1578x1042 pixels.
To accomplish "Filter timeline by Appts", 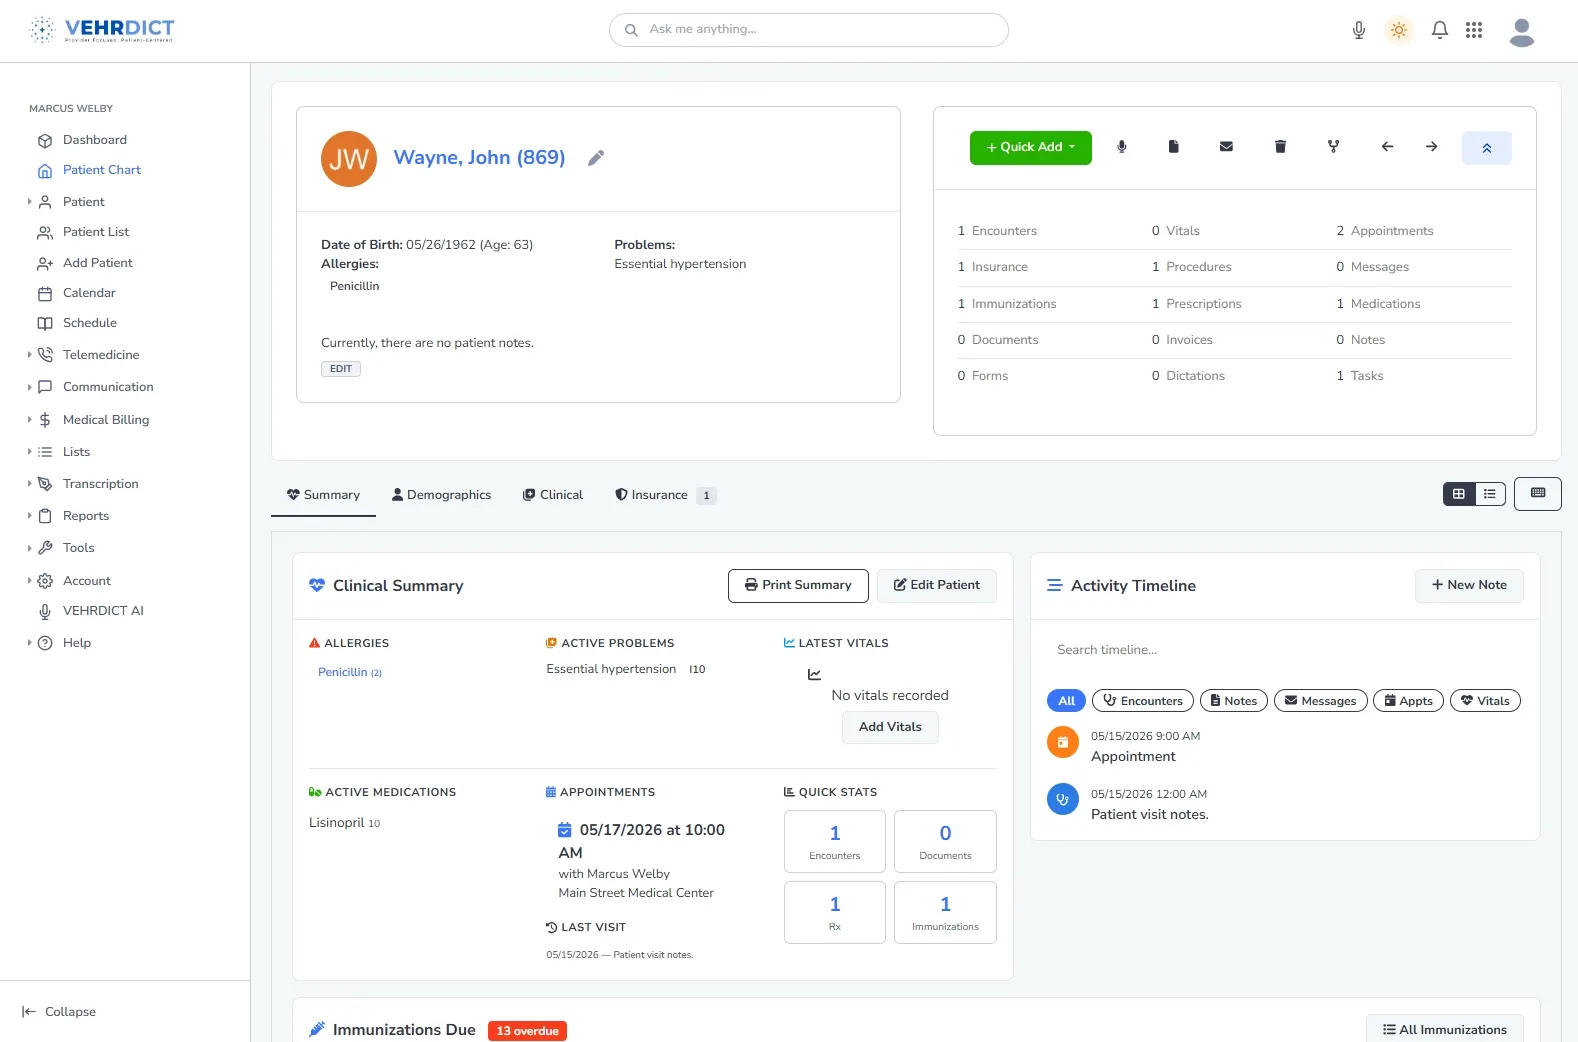I will coord(1408,701).
